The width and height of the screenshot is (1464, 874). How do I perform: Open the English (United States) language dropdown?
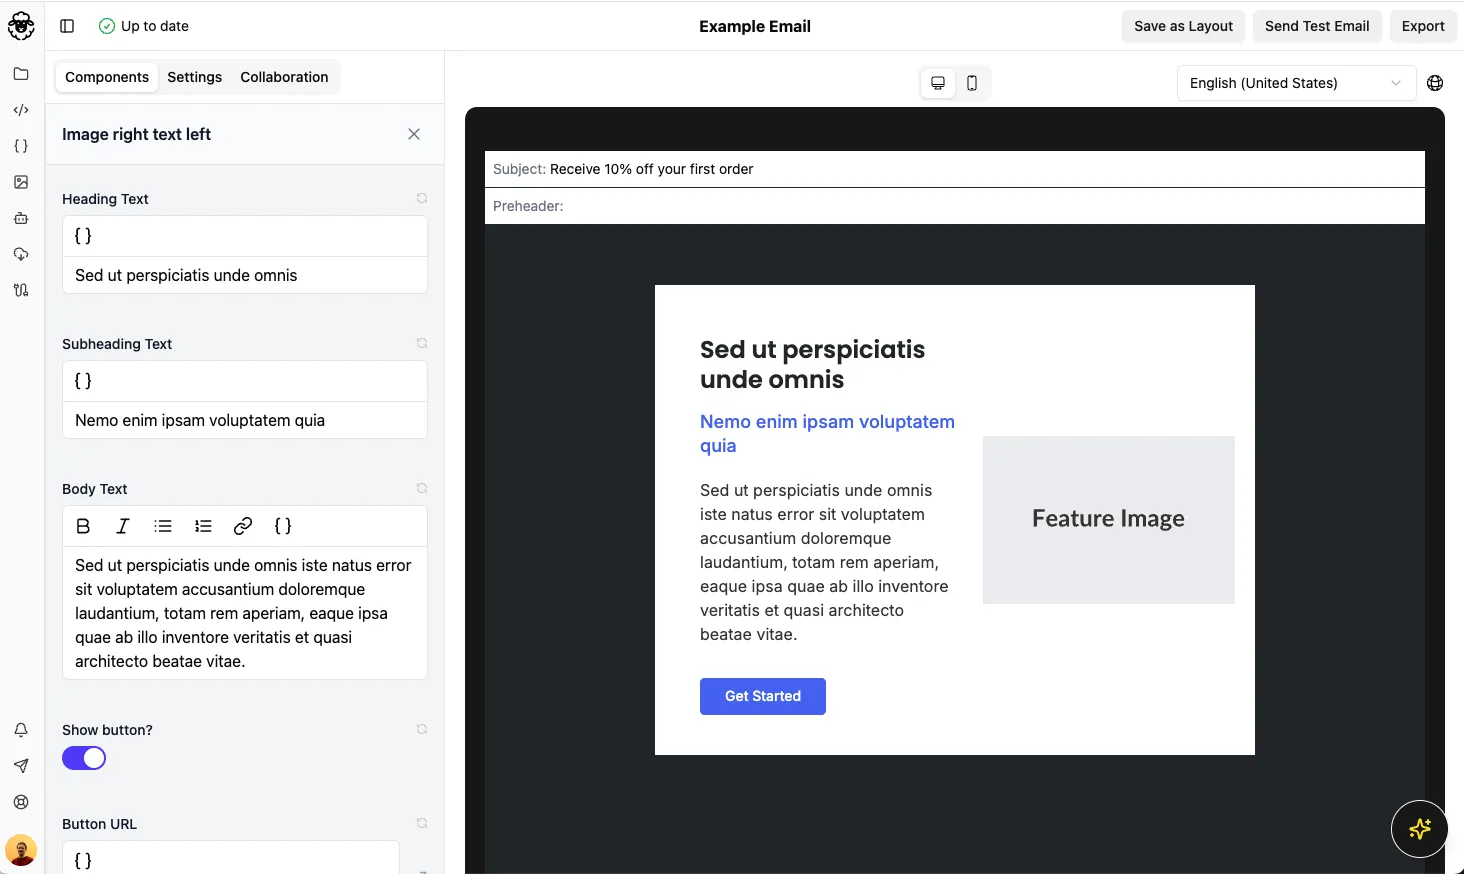[1295, 83]
